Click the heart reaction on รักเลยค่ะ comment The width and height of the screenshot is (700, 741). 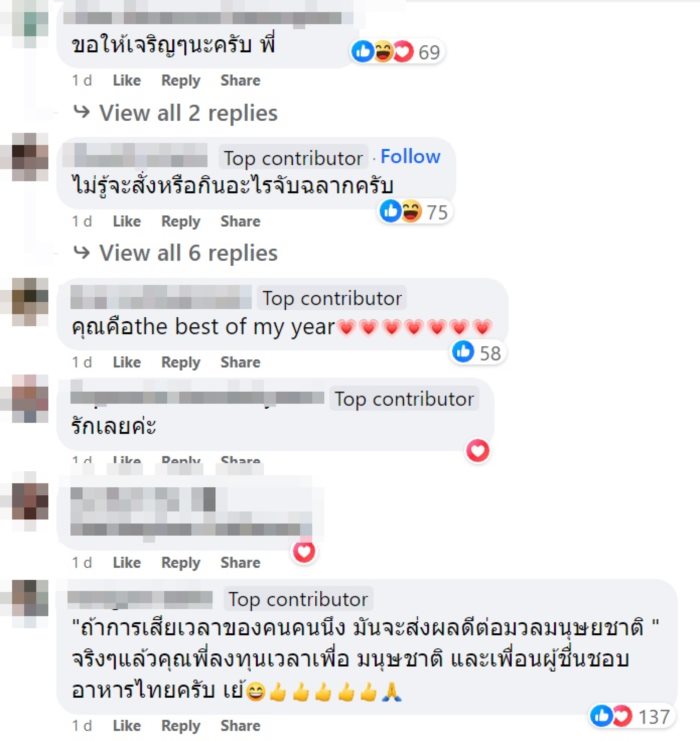coord(477,450)
